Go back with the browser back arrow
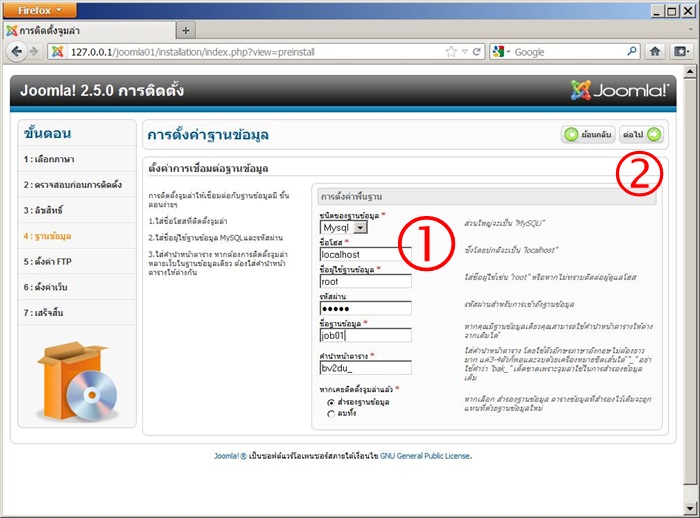Screen dimensions: 700x518 click(x=17, y=52)
